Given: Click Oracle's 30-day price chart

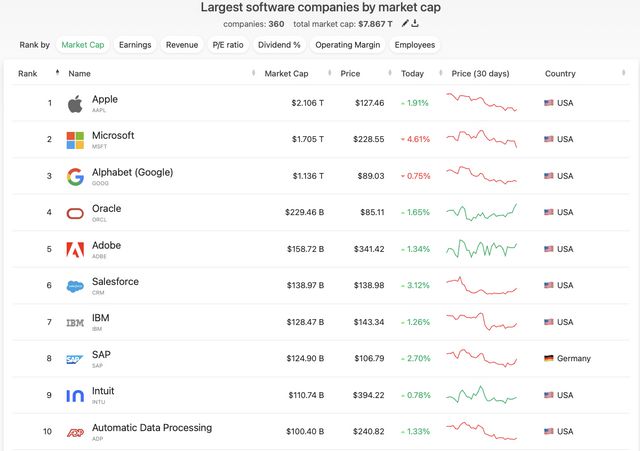Looking at the screenshot, I should click(482, 212).
